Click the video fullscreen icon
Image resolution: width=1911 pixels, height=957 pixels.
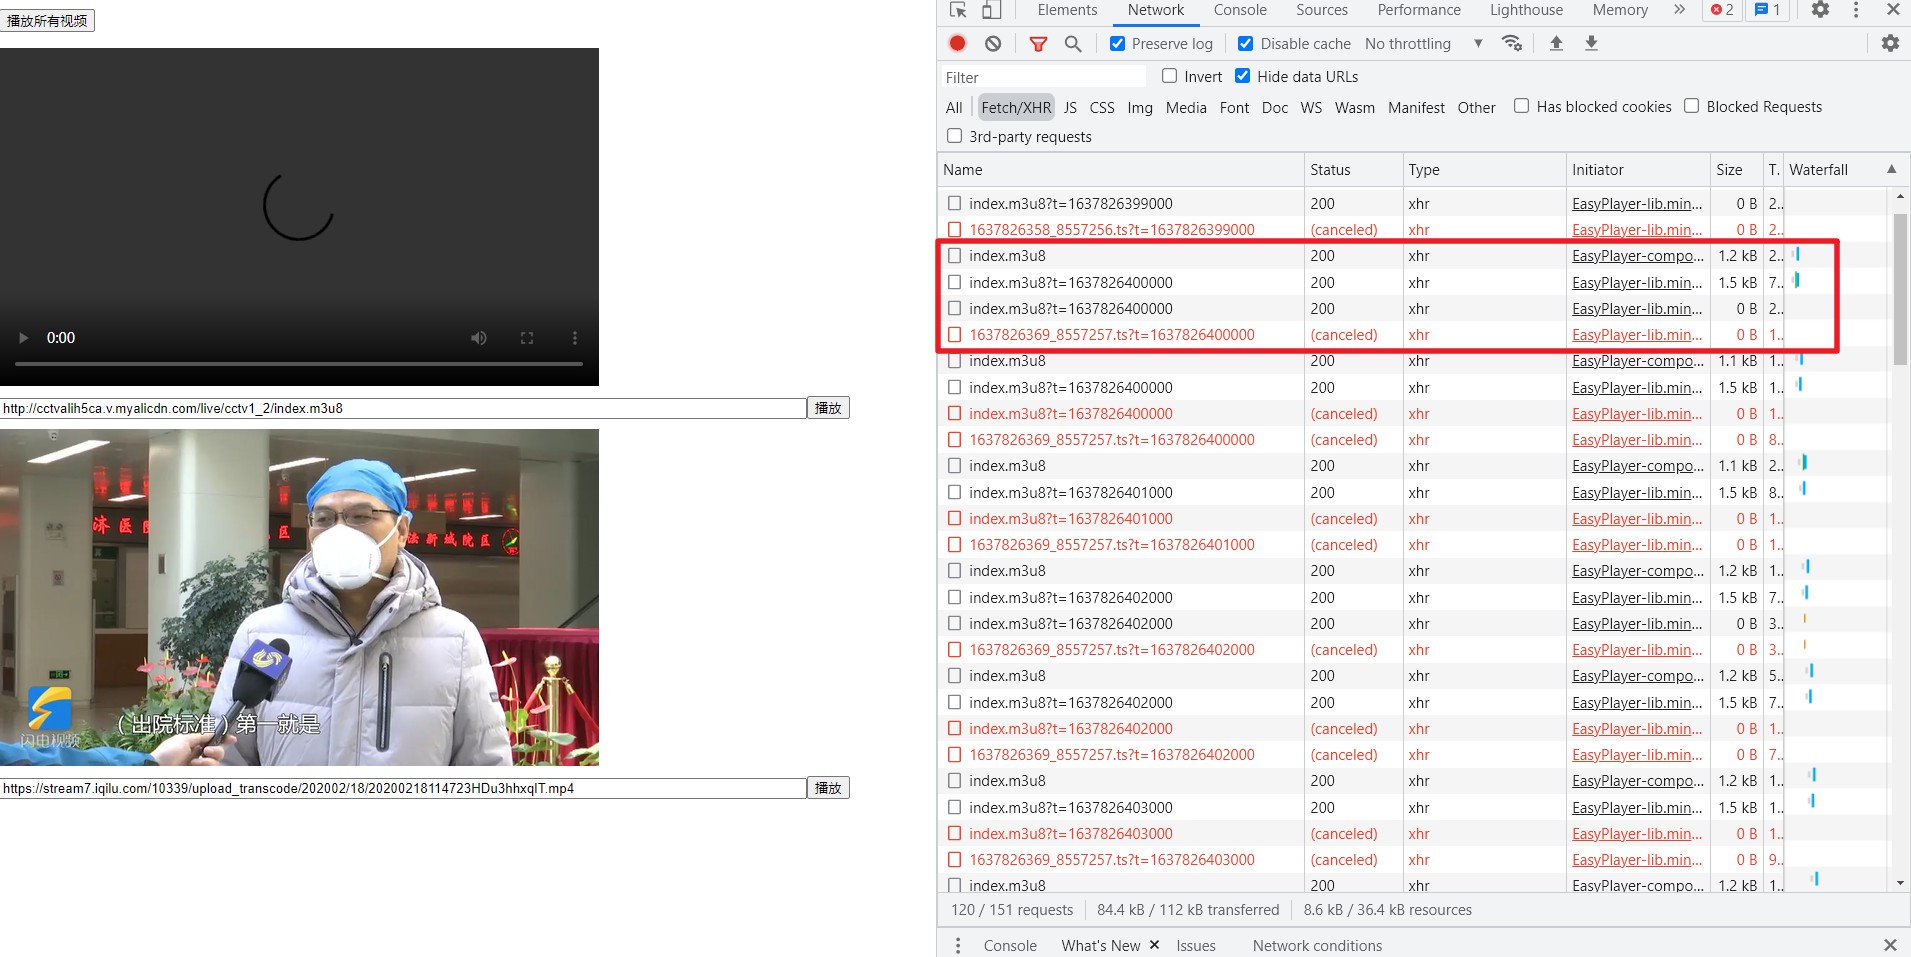click(x=527, y=338)
